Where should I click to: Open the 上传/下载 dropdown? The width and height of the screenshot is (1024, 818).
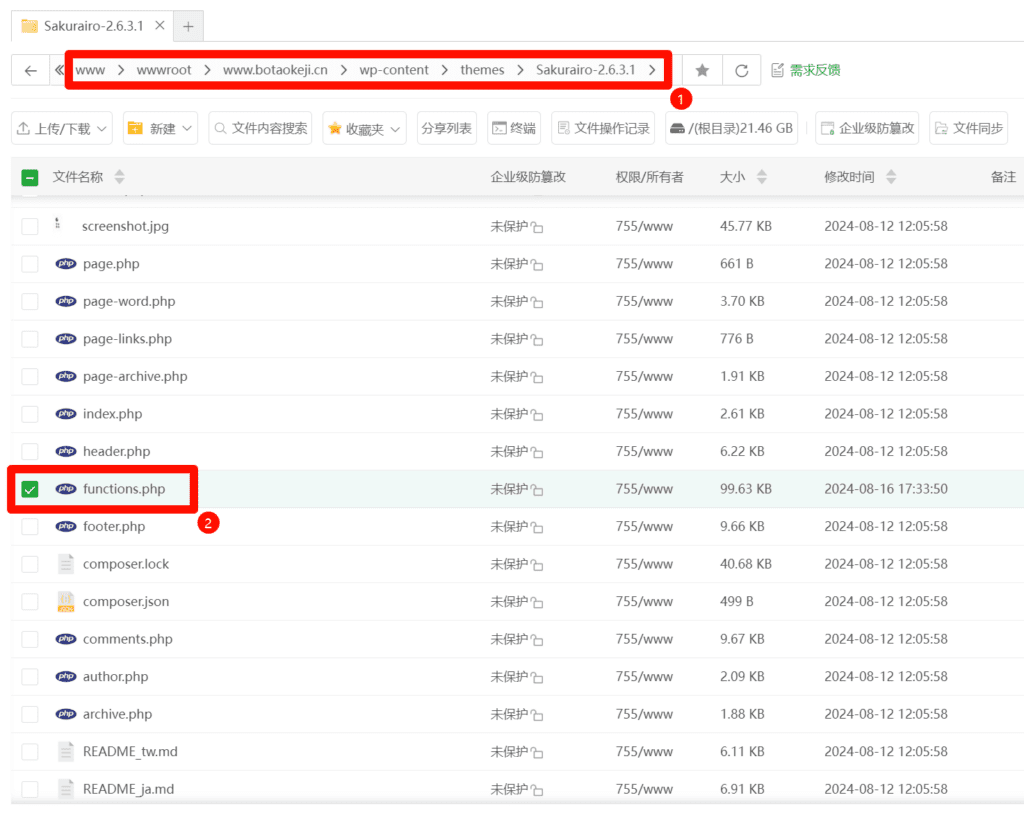[x=61, y=127]
